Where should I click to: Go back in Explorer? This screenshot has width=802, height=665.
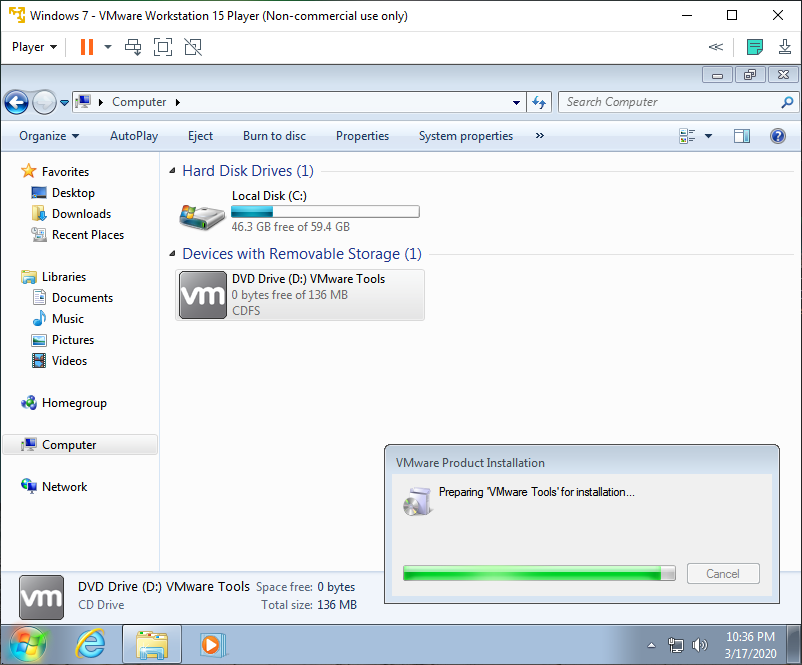coord(16,102)
